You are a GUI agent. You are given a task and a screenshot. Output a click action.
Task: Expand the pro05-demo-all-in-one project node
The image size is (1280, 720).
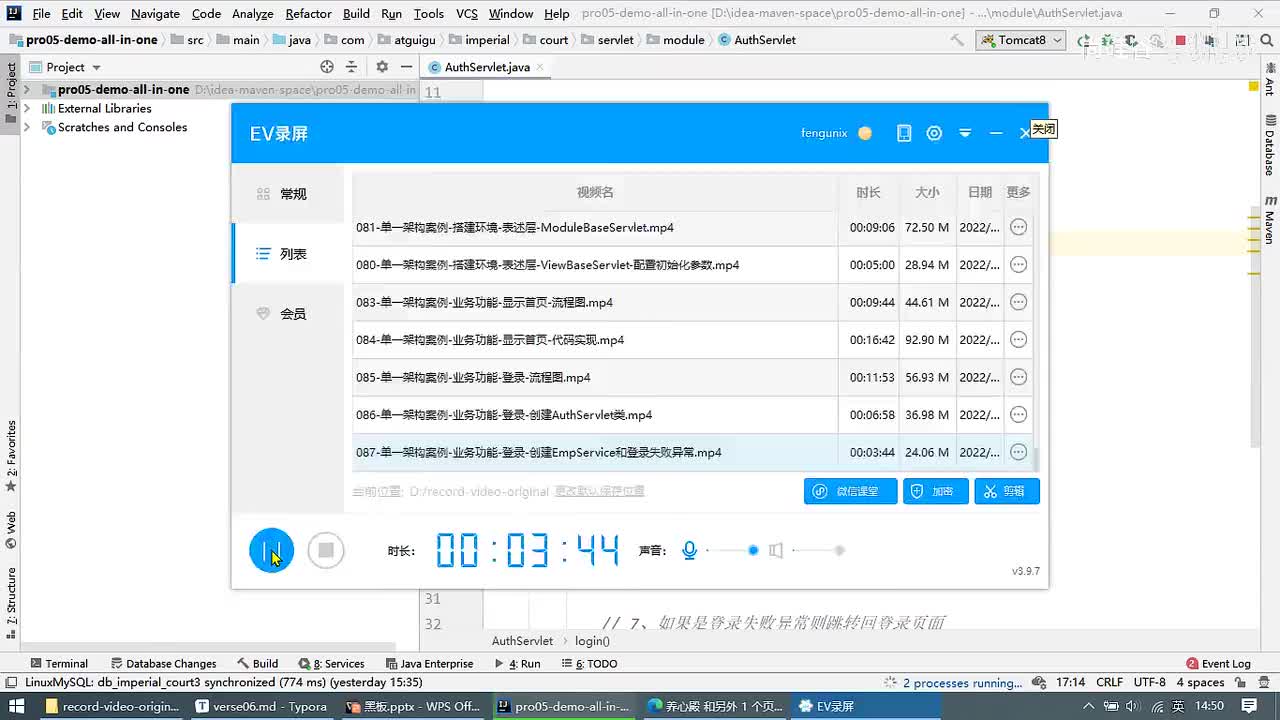(27, 89)
